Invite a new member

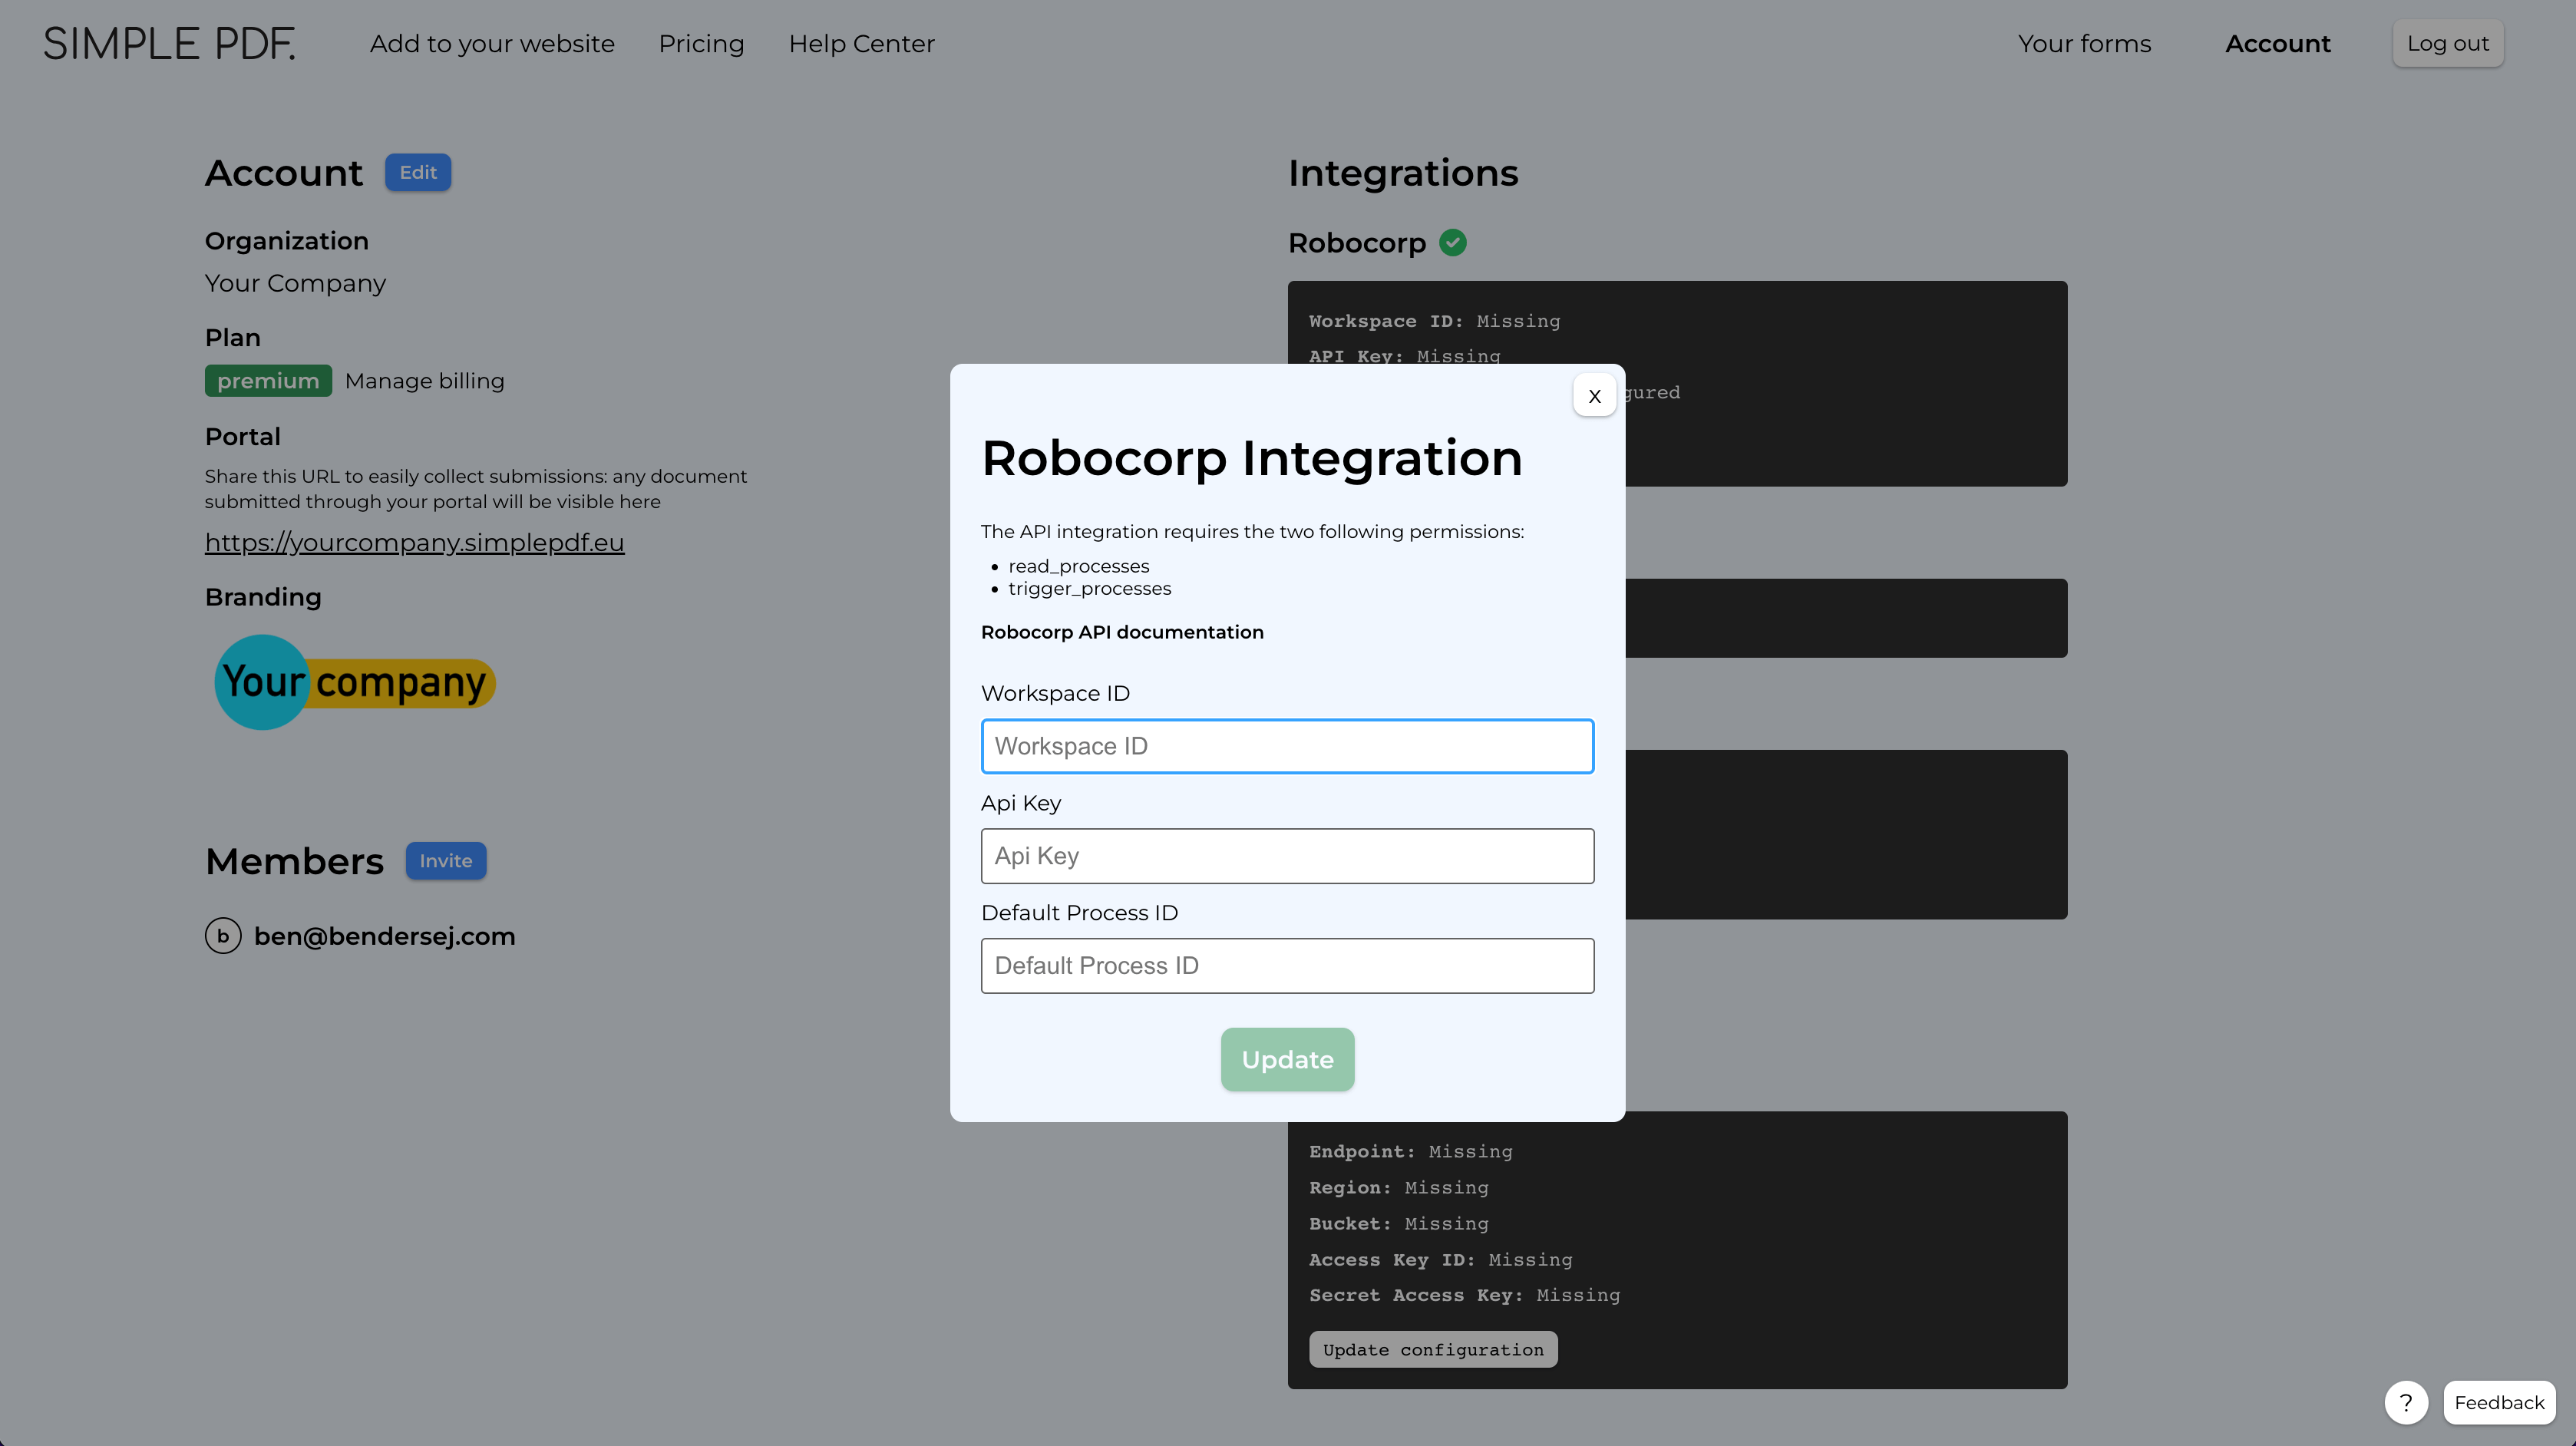click(446, 861)
